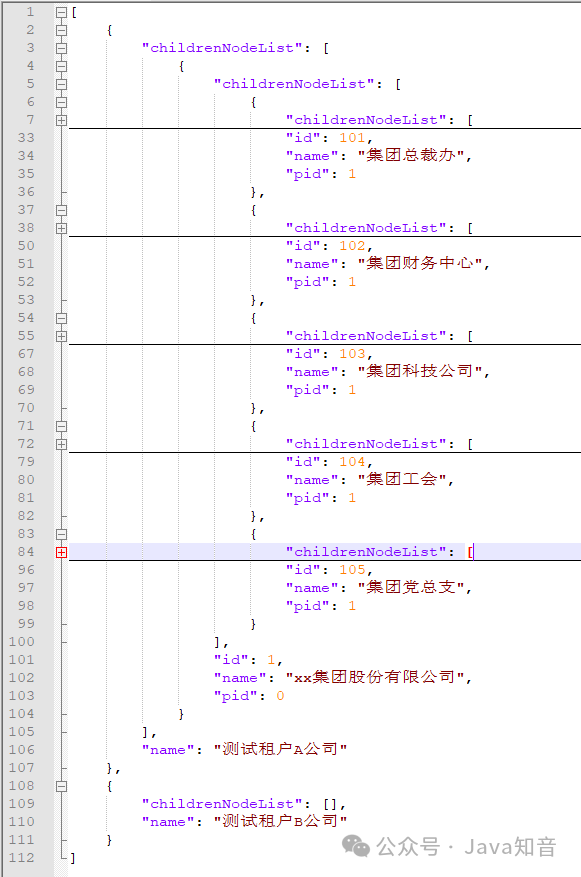
Task: Collapse the childrenNodeList fold on line 5
Action: 62,84
